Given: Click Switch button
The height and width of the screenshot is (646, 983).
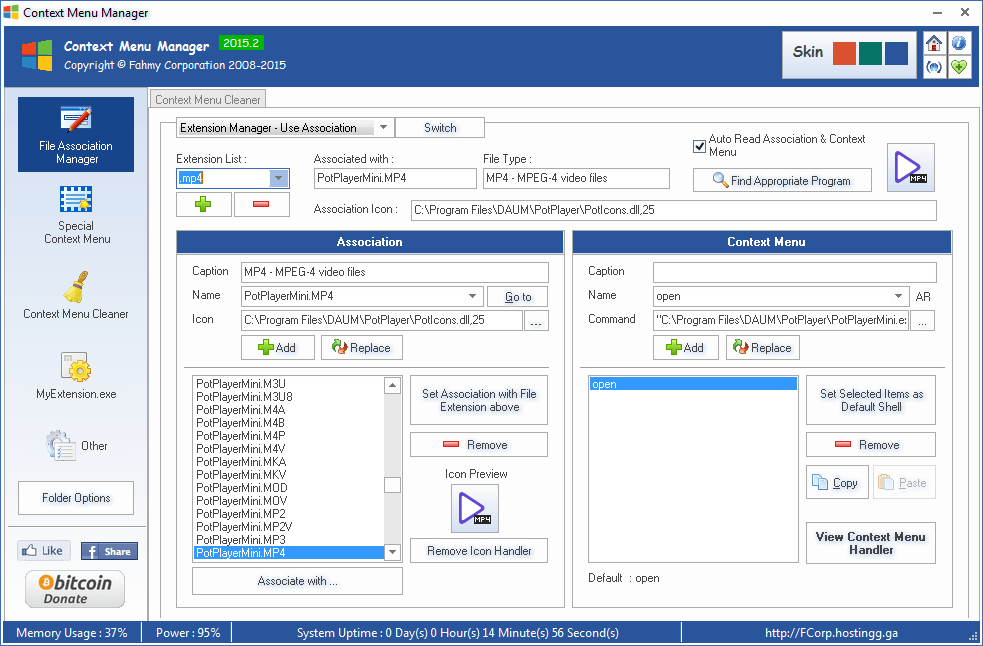Looking at the screenshot, I should click(x=440, y=127).
